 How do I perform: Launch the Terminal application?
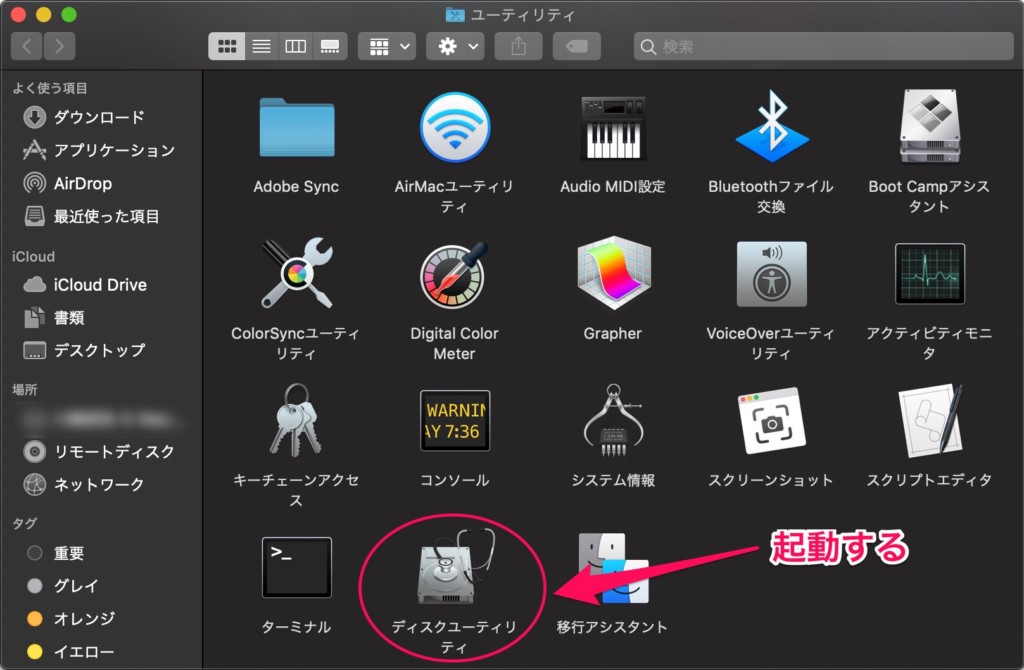tap(296, 567)
